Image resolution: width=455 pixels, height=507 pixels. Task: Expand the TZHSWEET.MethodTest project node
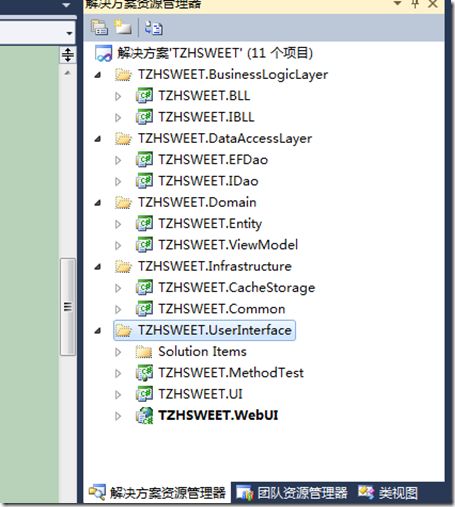click(118, 374)
